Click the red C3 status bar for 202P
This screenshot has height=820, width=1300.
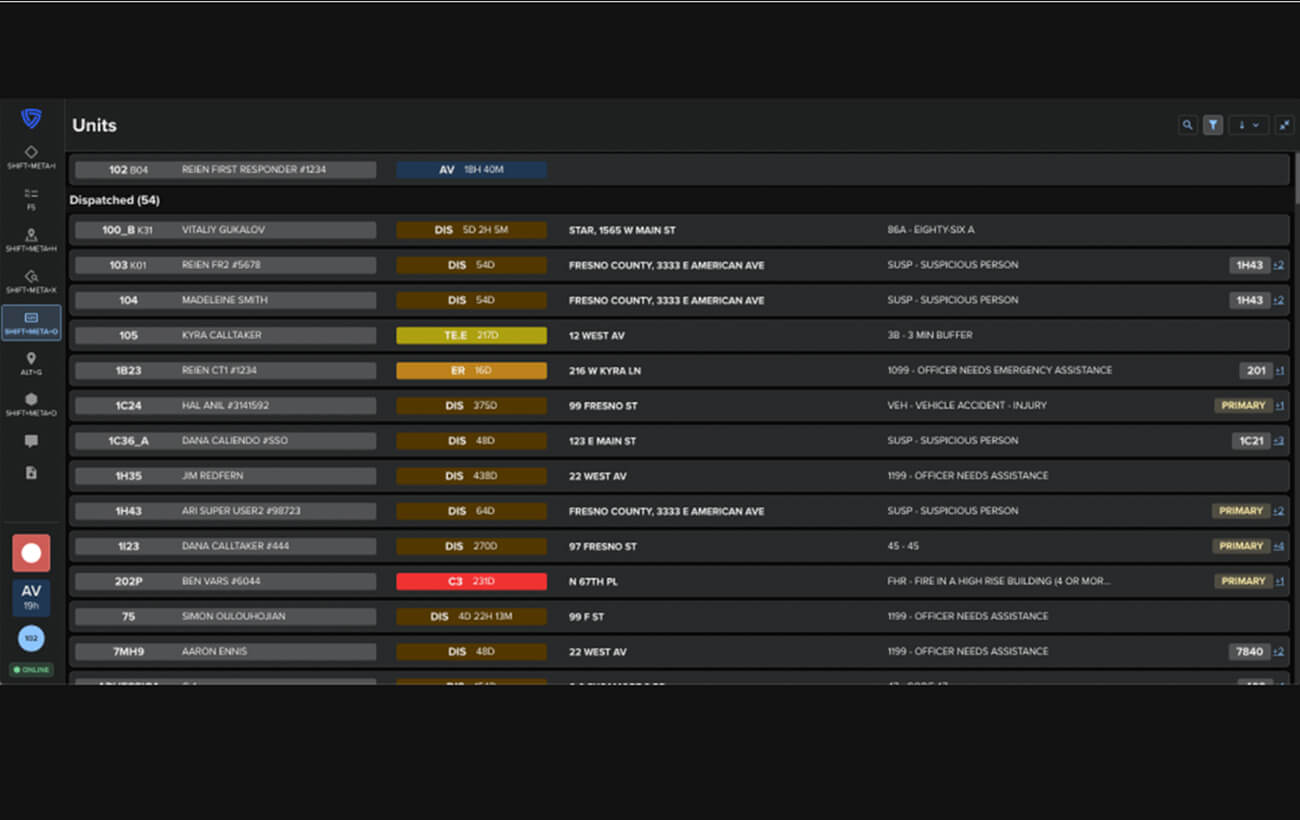point(471,581)
